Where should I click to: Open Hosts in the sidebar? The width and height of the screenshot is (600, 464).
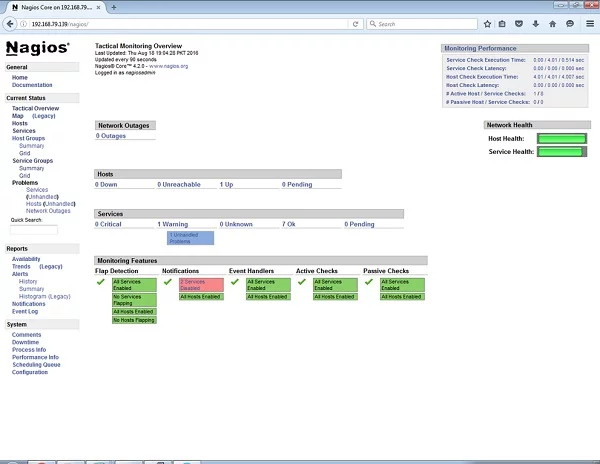click(x=20, y=123)
